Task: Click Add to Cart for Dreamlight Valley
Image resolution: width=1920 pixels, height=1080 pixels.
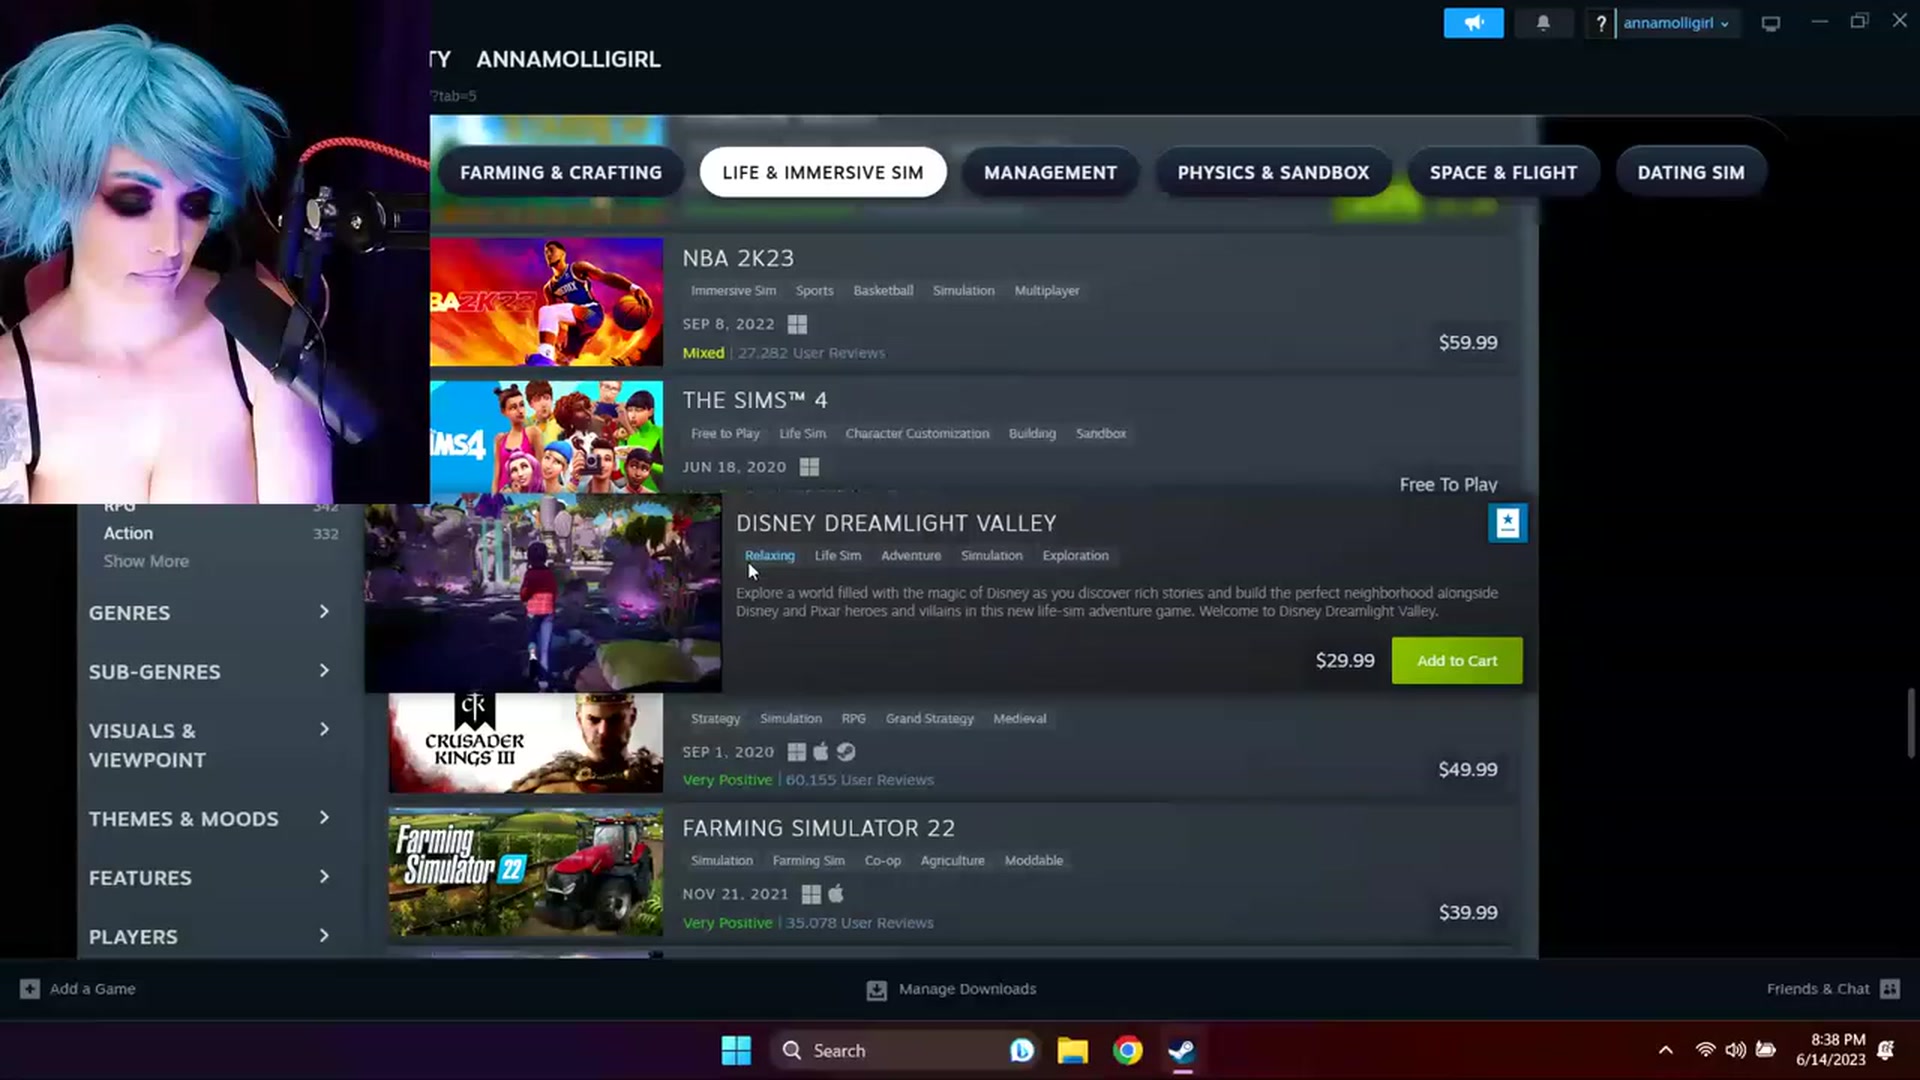Action: tap(1457, 660)
